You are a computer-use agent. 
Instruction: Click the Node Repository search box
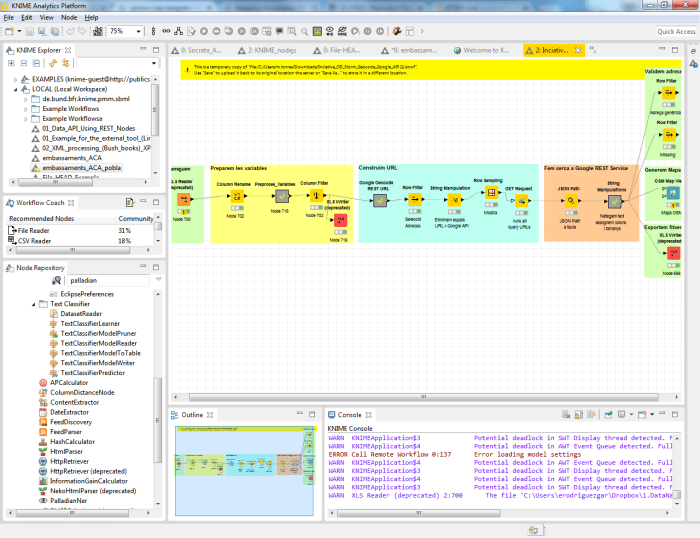tap(108, 281)
